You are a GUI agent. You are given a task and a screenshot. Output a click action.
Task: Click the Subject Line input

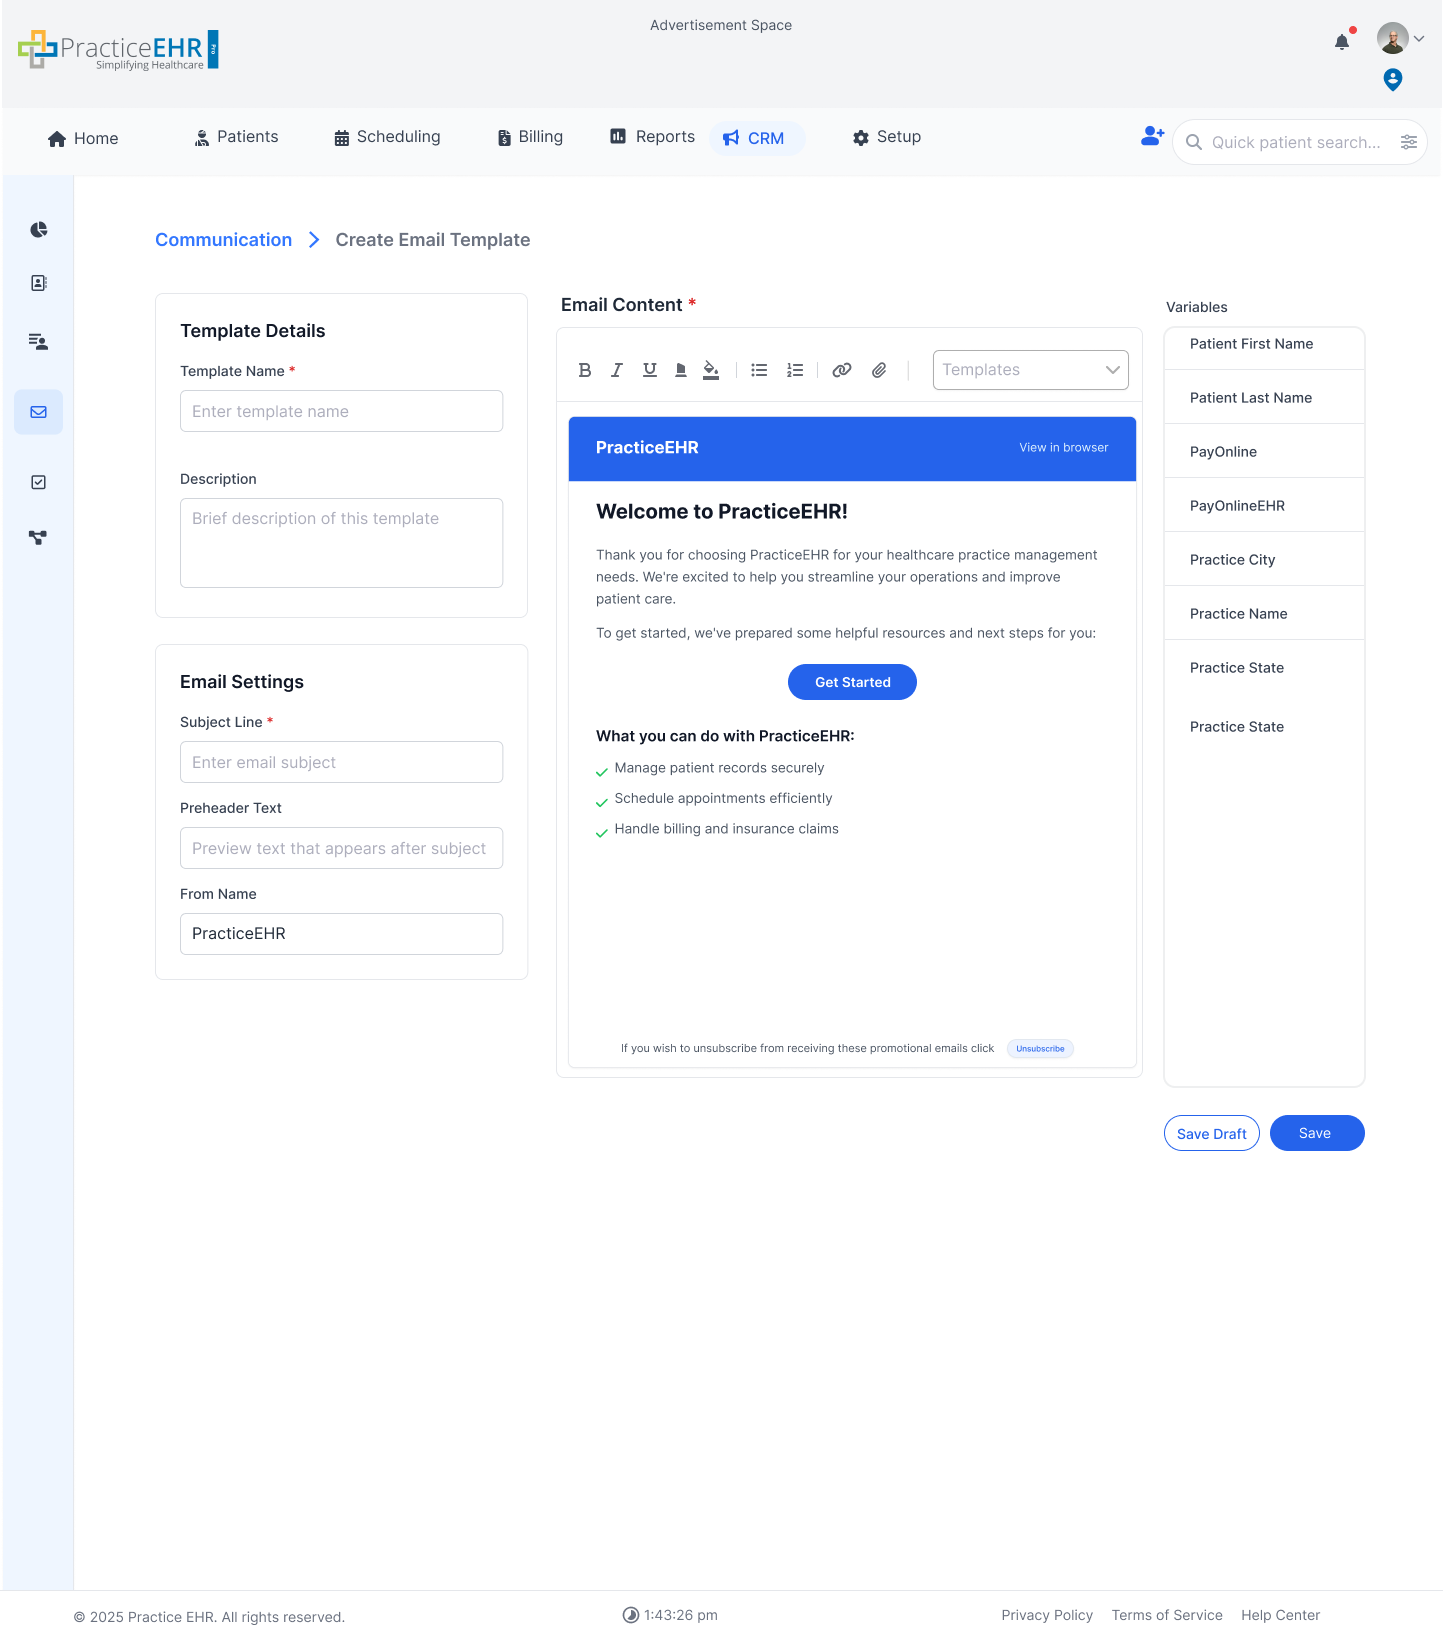point(341,762)
